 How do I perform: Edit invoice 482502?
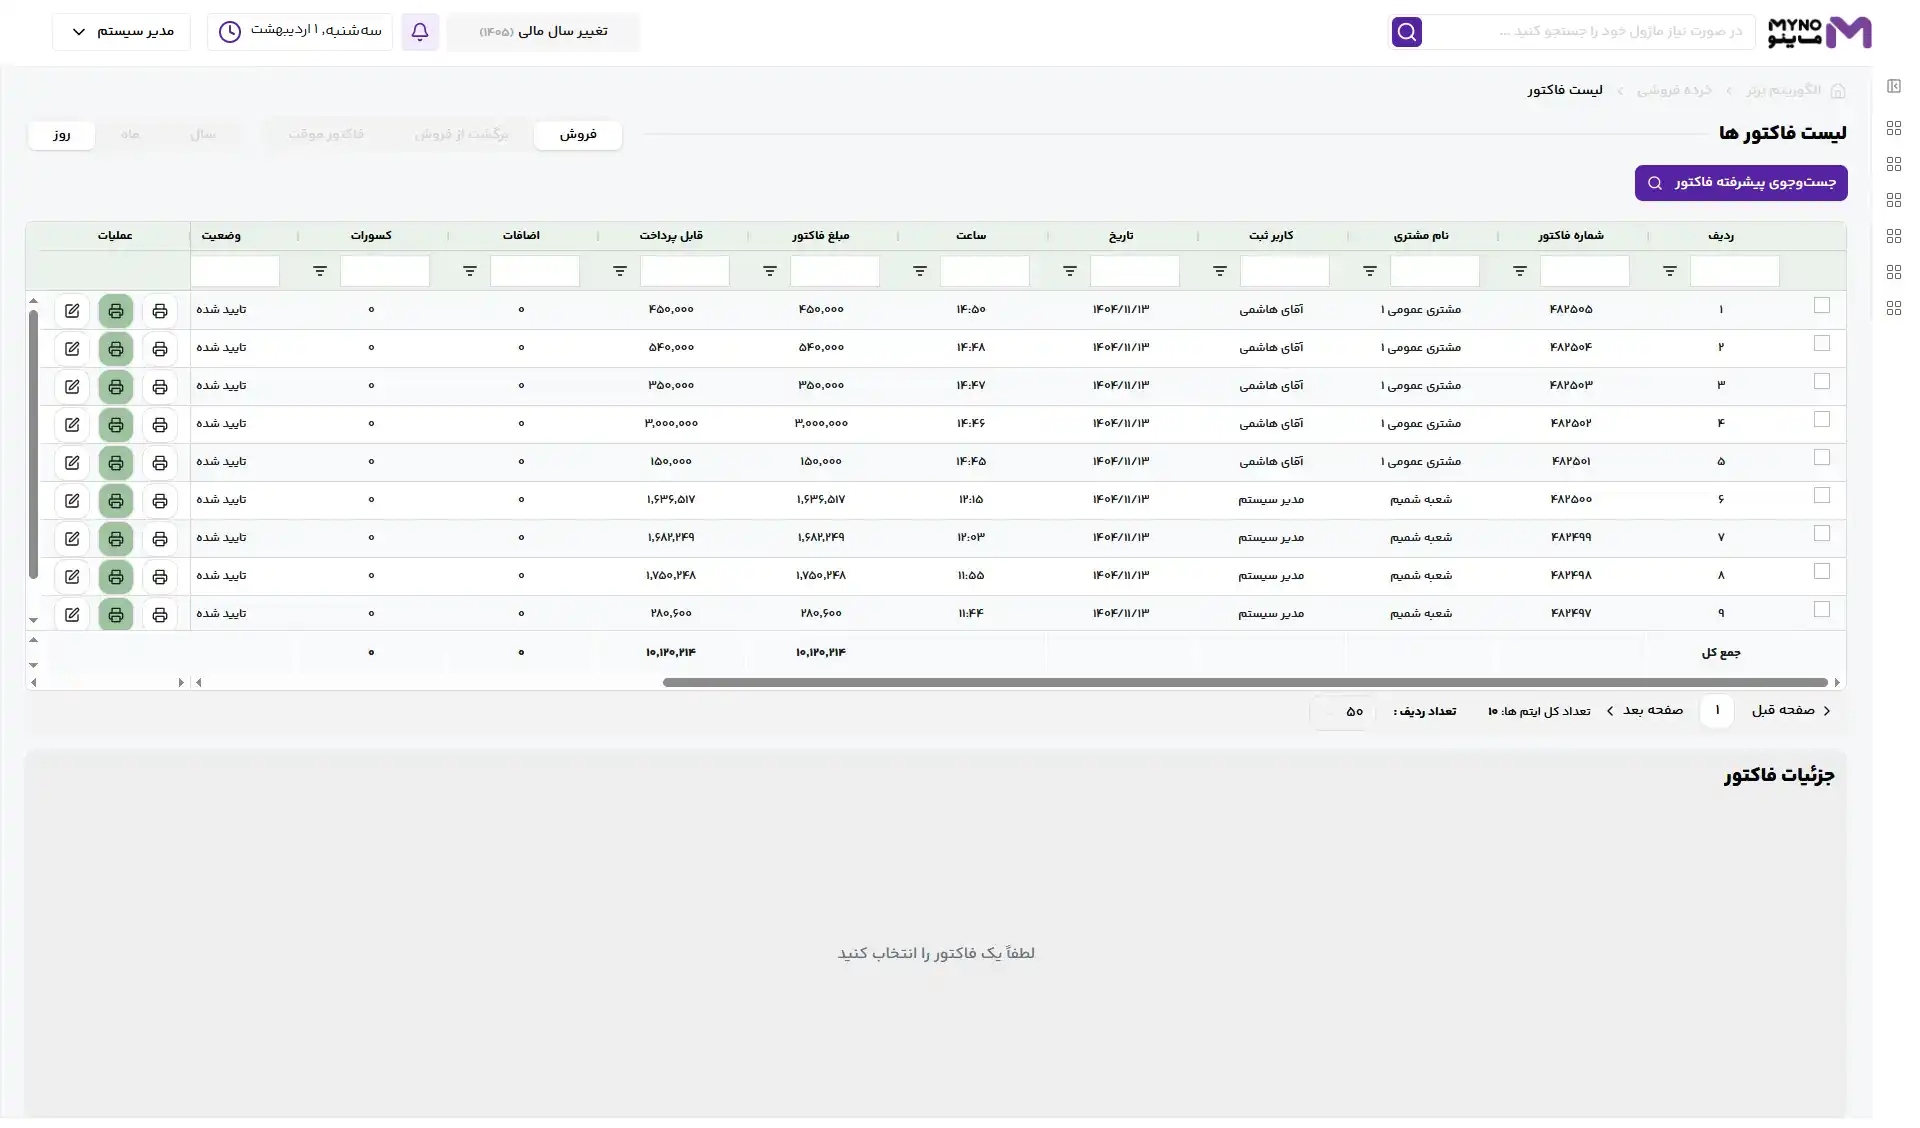(x=72, y=425)
